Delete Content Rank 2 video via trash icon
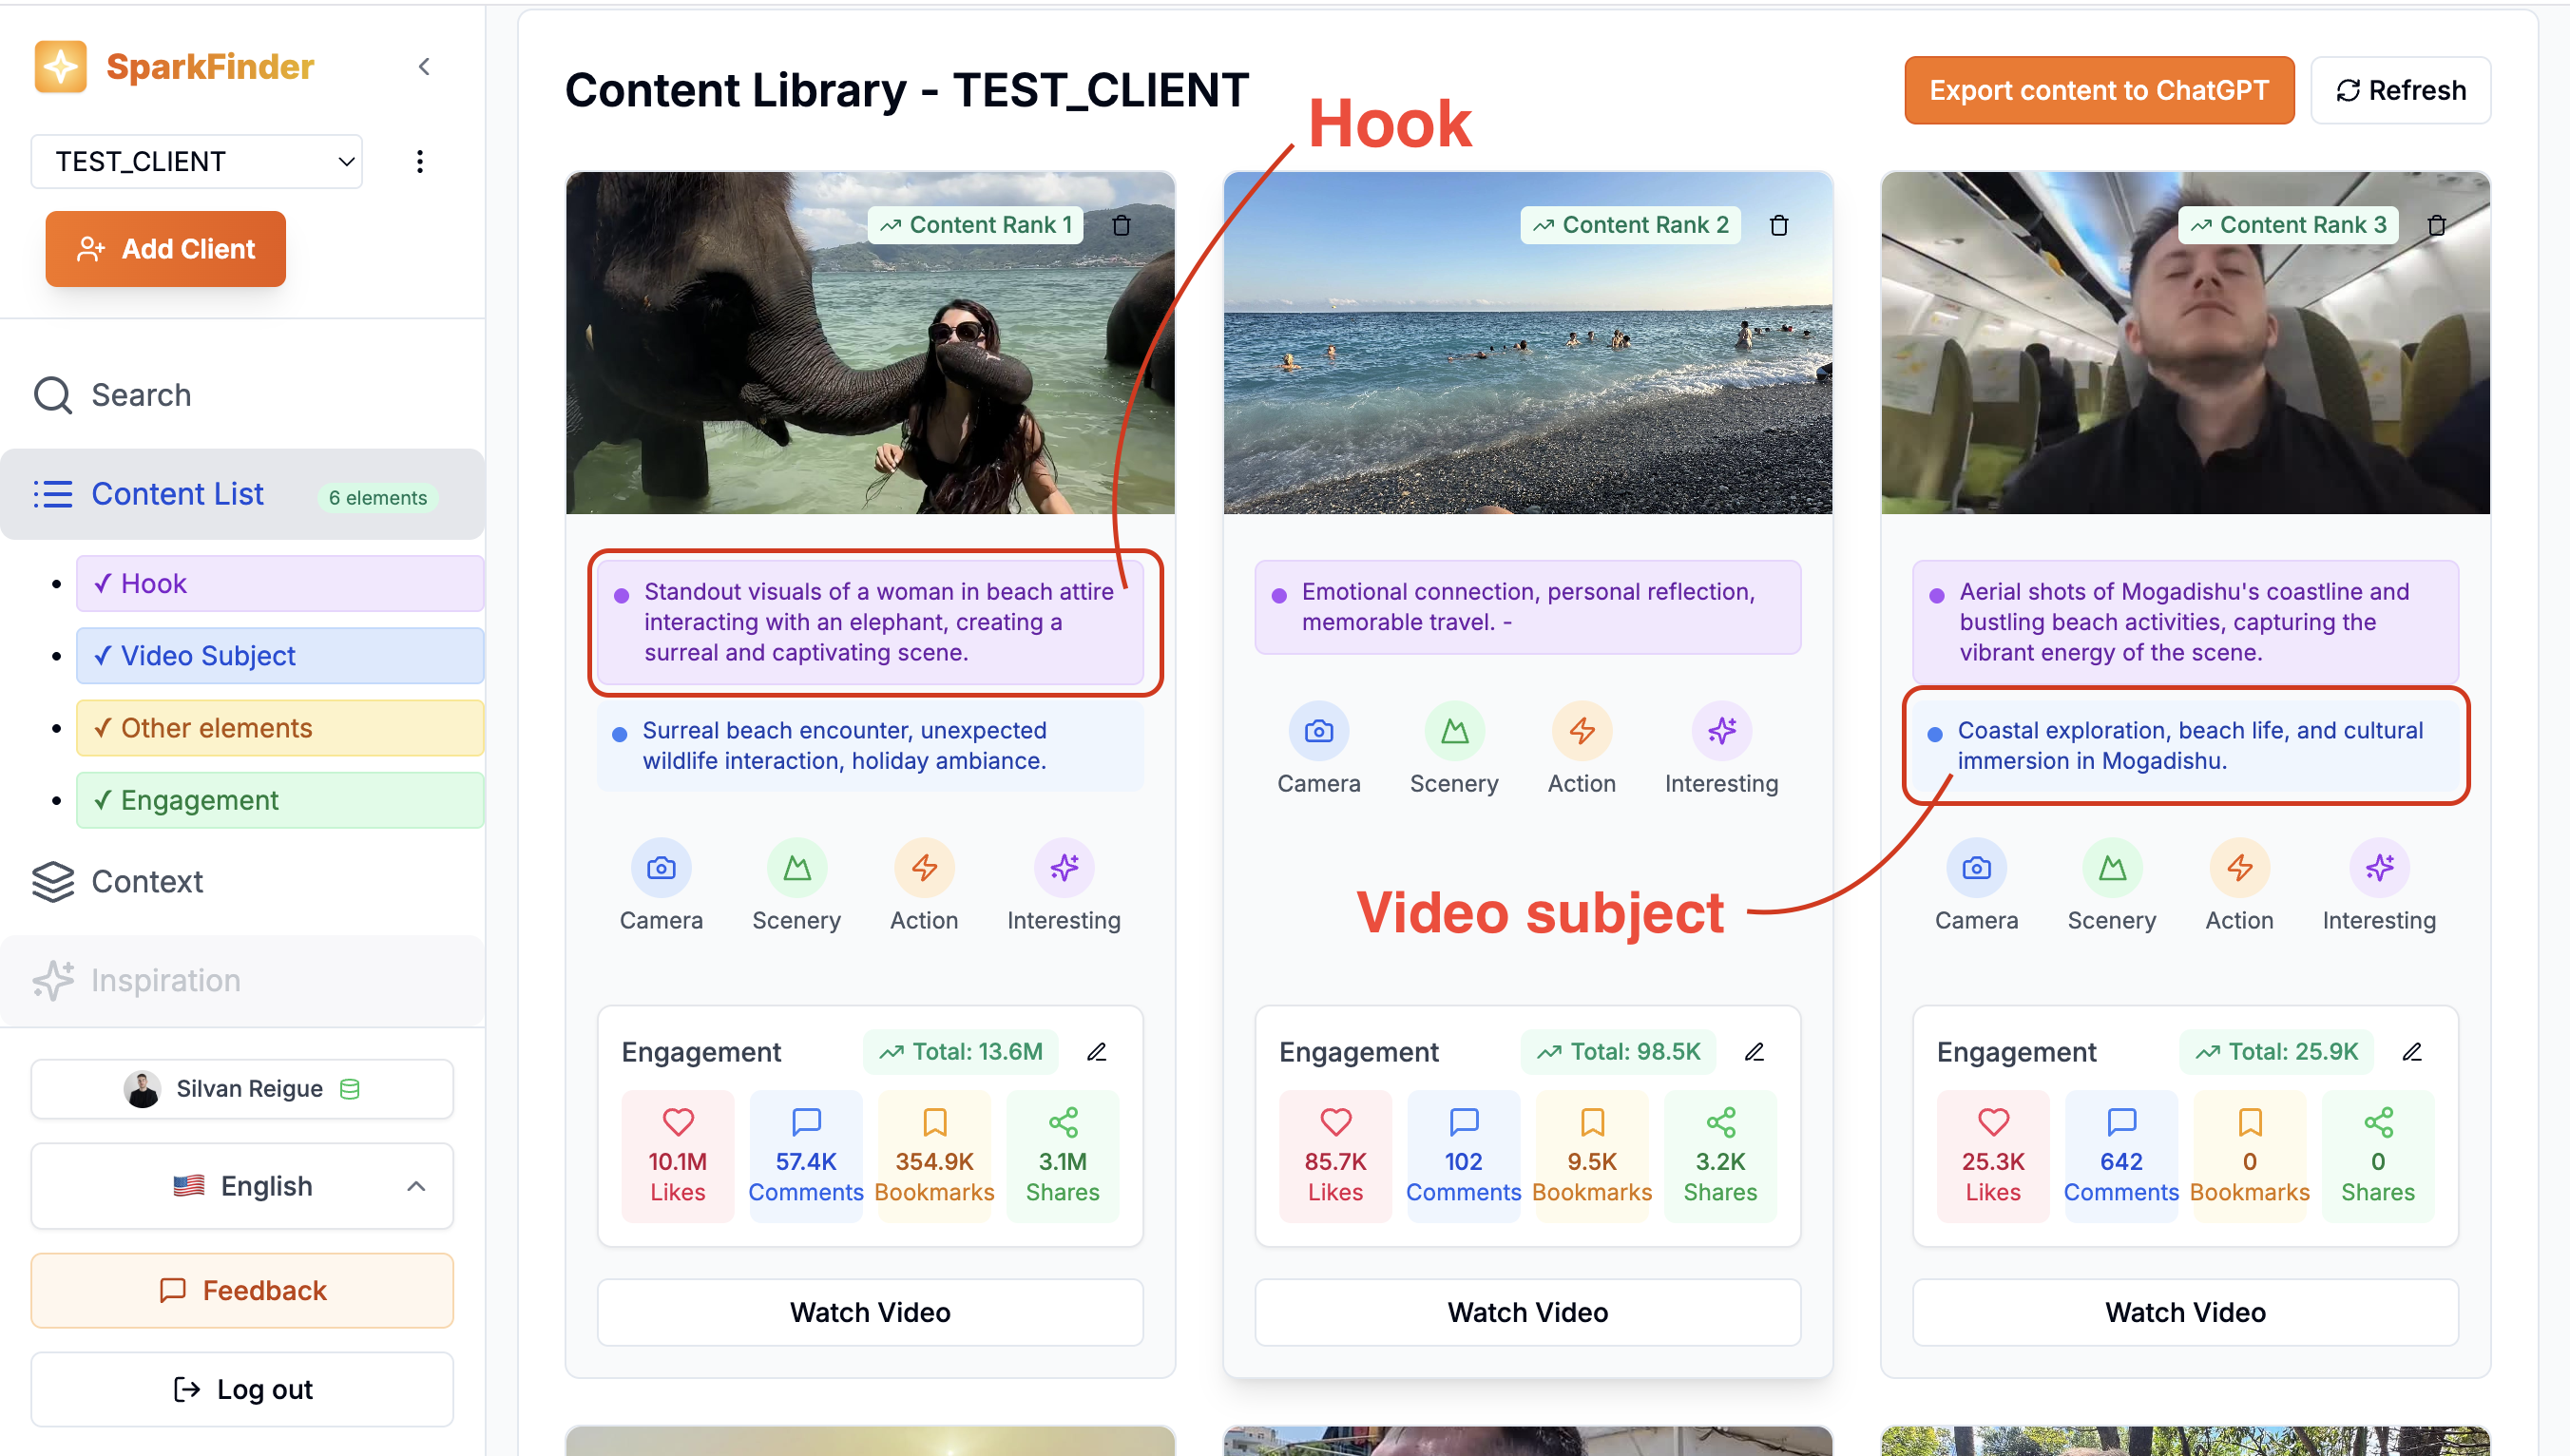Viewport: 2570px width, 1456px height. tap(1779, 224)
